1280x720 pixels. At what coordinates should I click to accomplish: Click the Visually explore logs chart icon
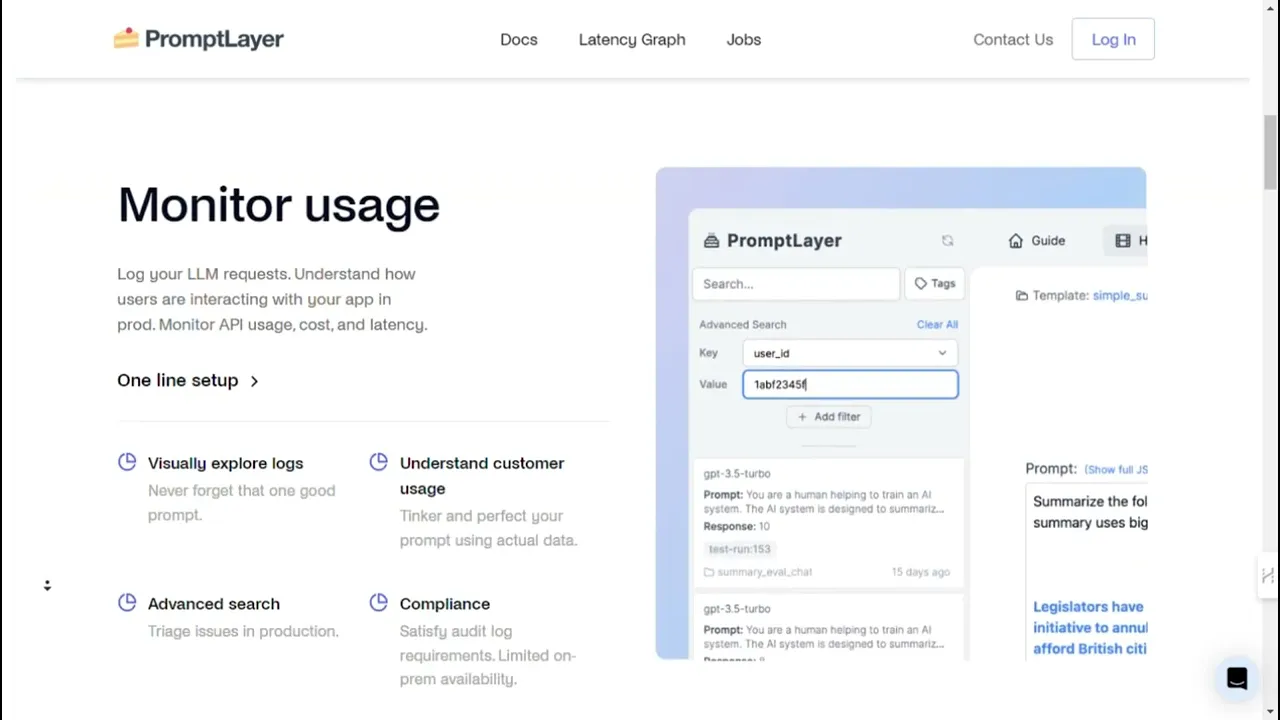pos(127,462)
